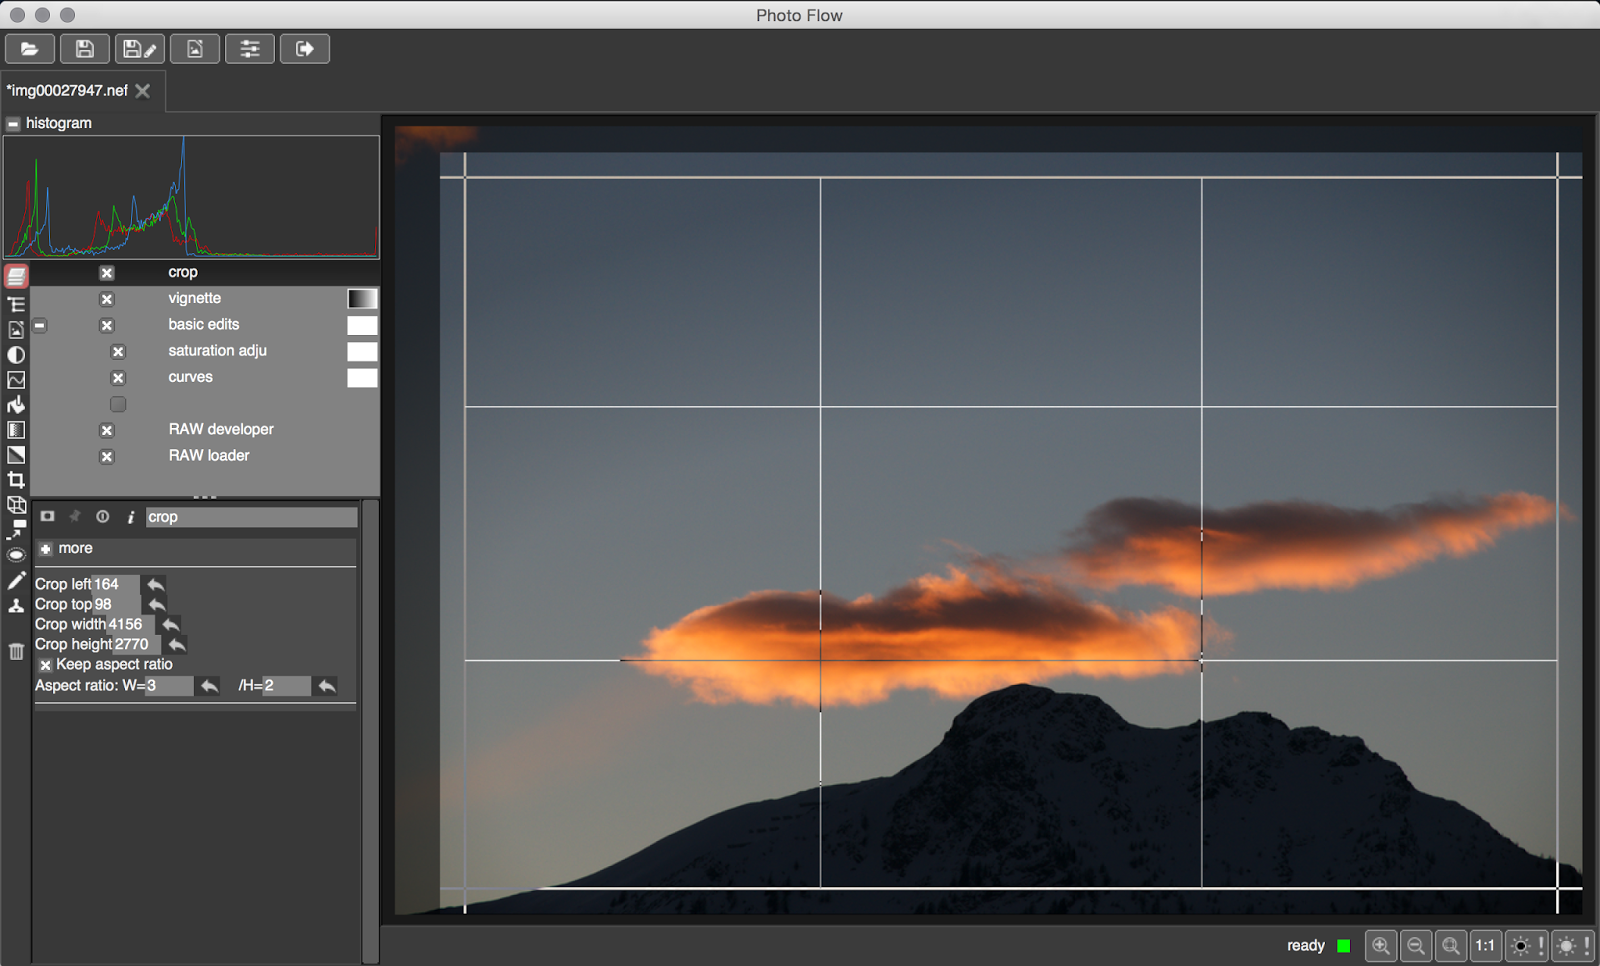Reset the aspect ratio H value
1600x966 pixels.
pos(327,686)
